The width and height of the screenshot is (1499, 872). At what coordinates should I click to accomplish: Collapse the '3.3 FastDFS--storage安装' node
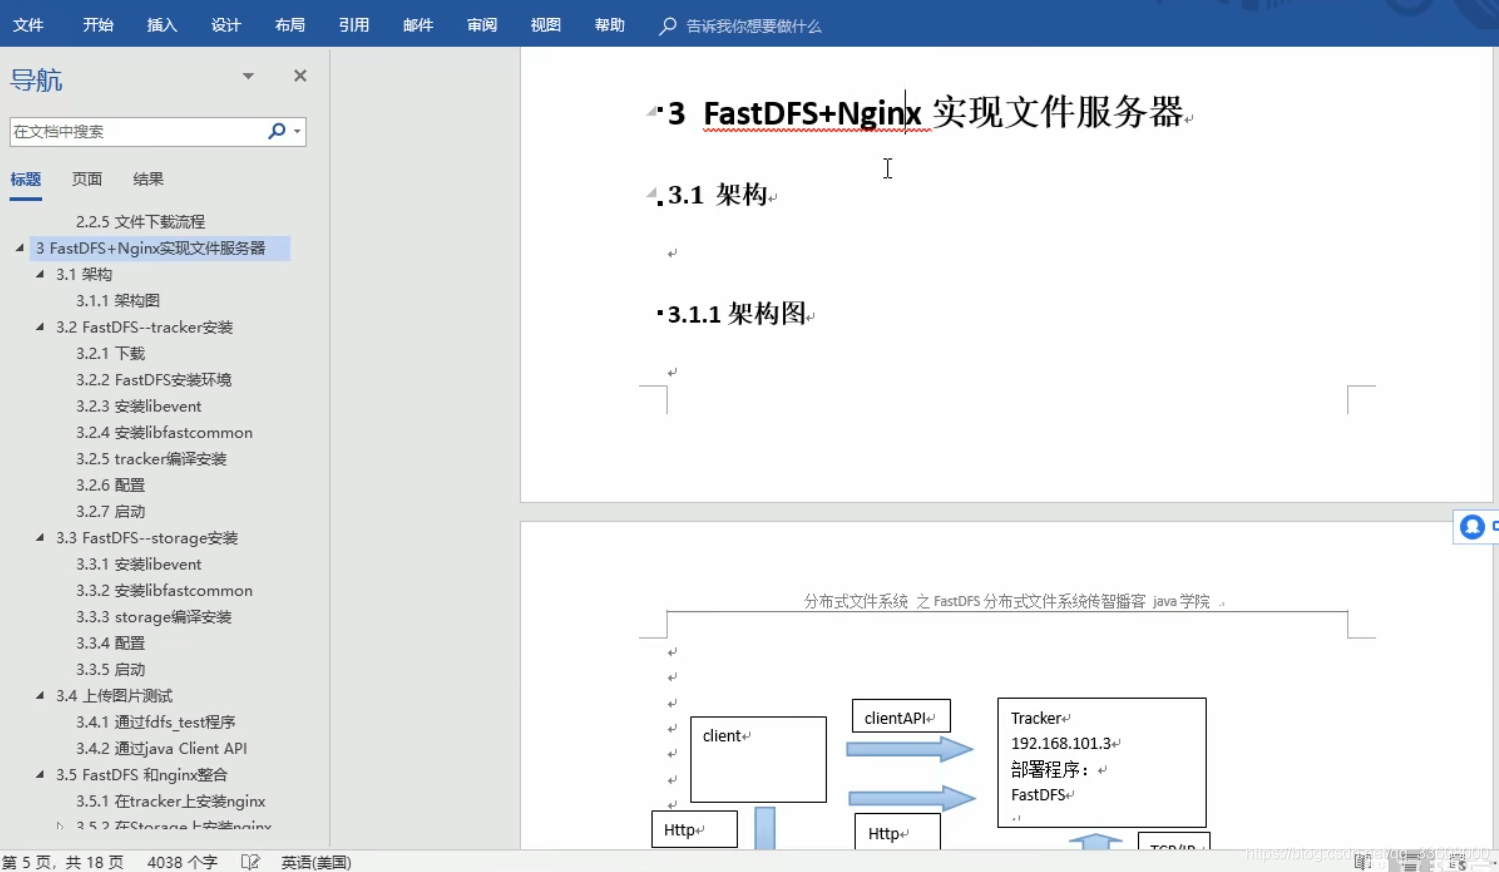click(40, 538)
